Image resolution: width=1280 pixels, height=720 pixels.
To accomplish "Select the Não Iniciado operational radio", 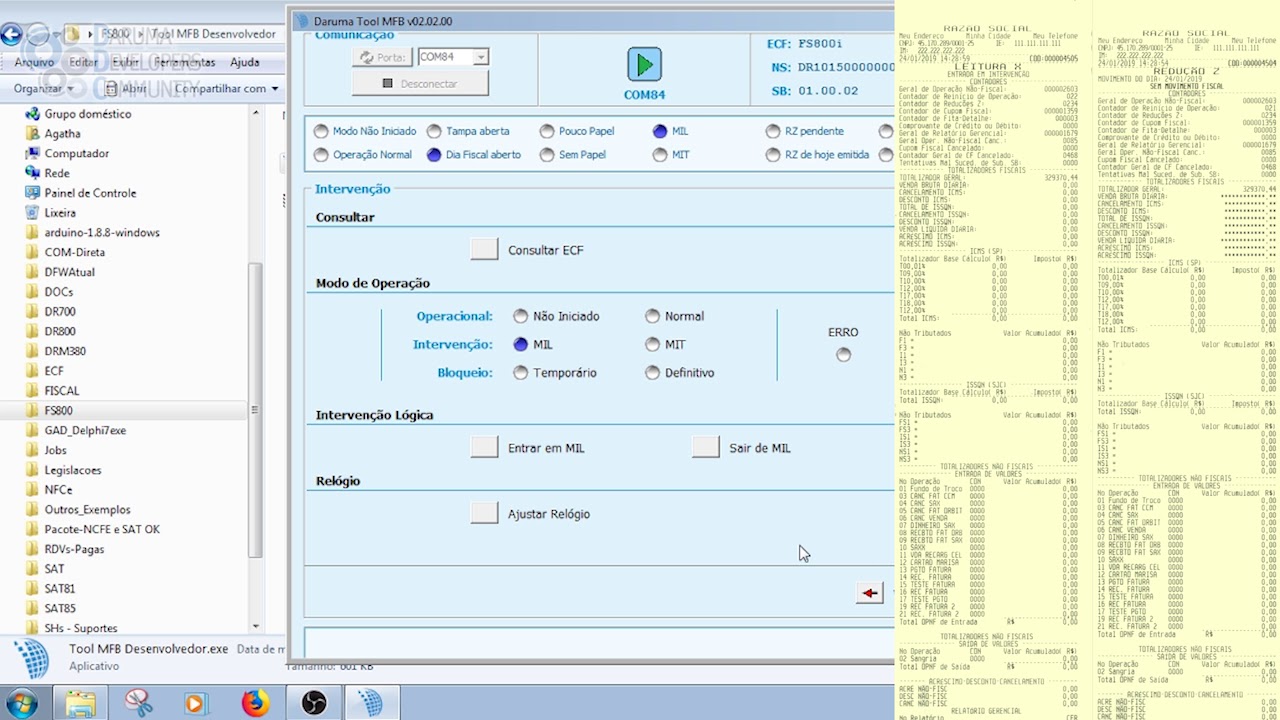I will coord(520,316).
